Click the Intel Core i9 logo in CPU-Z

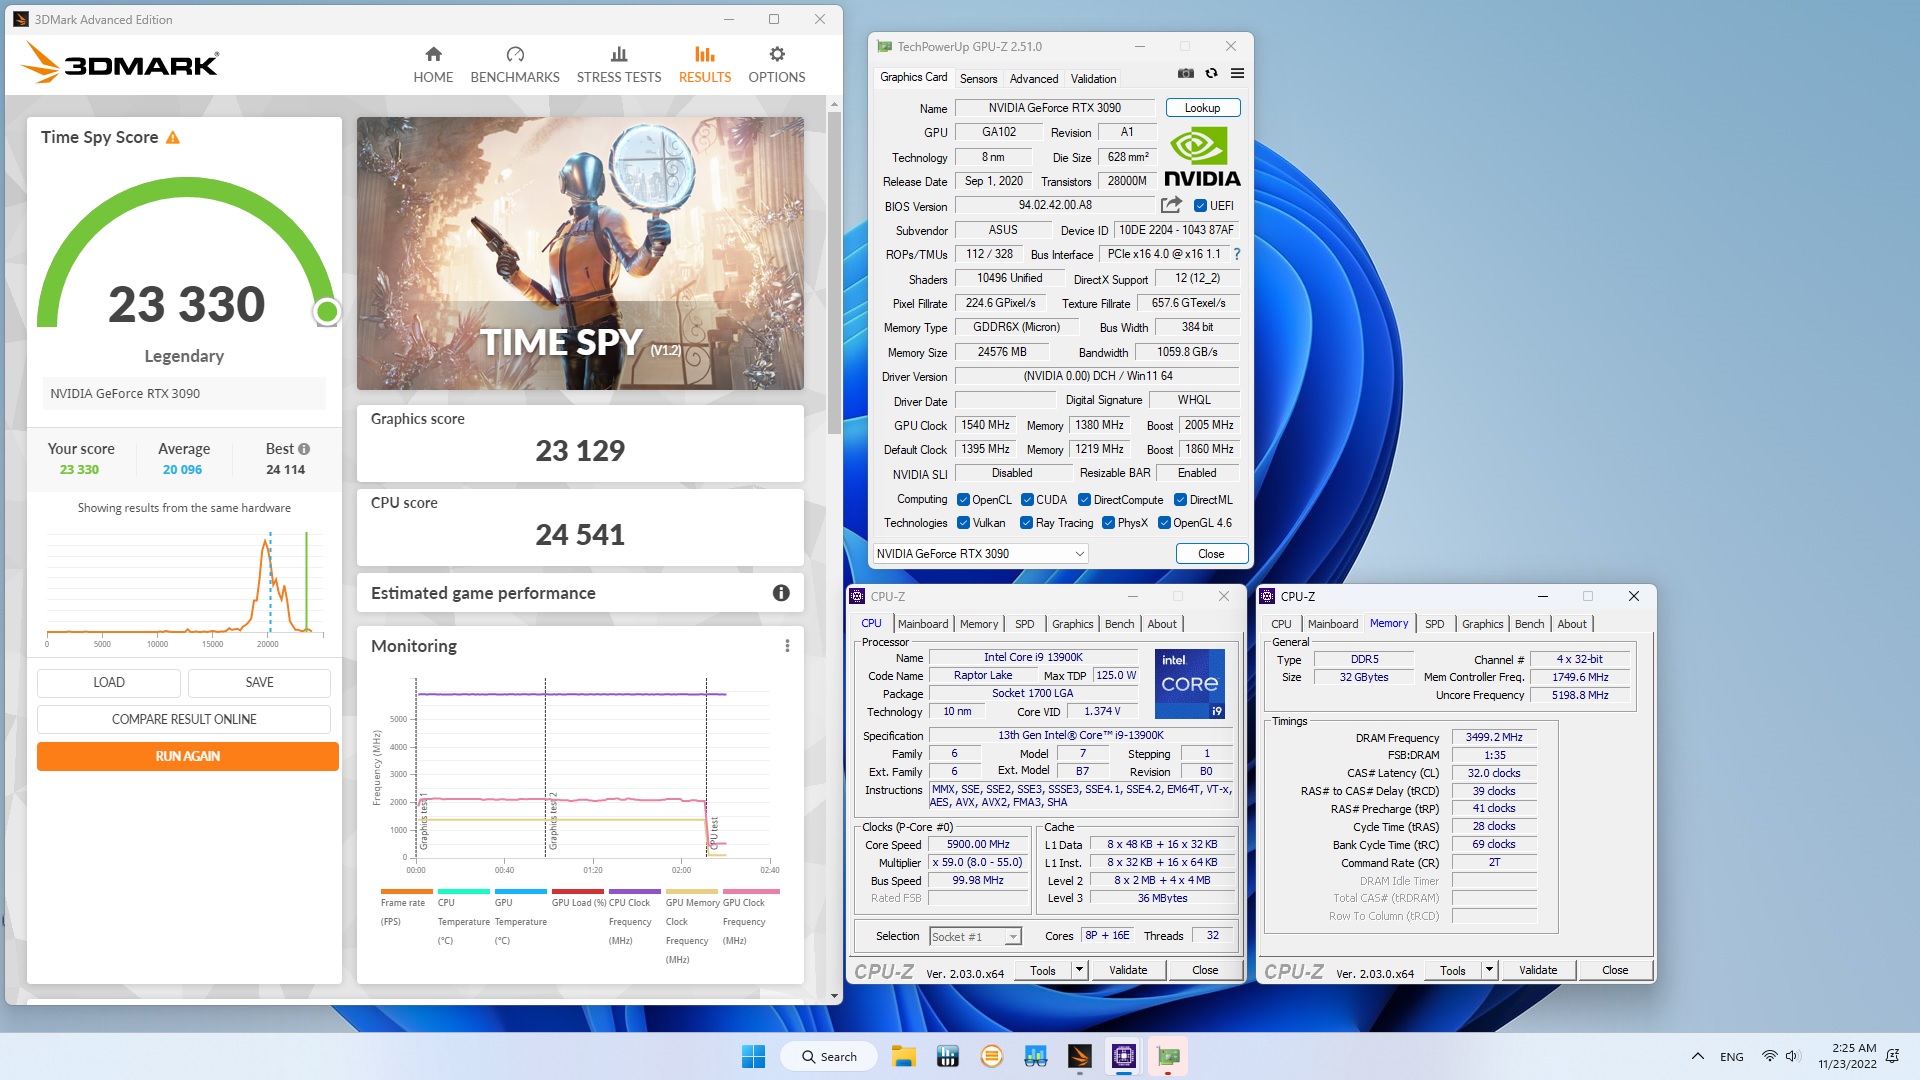click(x=1190, y=684)
